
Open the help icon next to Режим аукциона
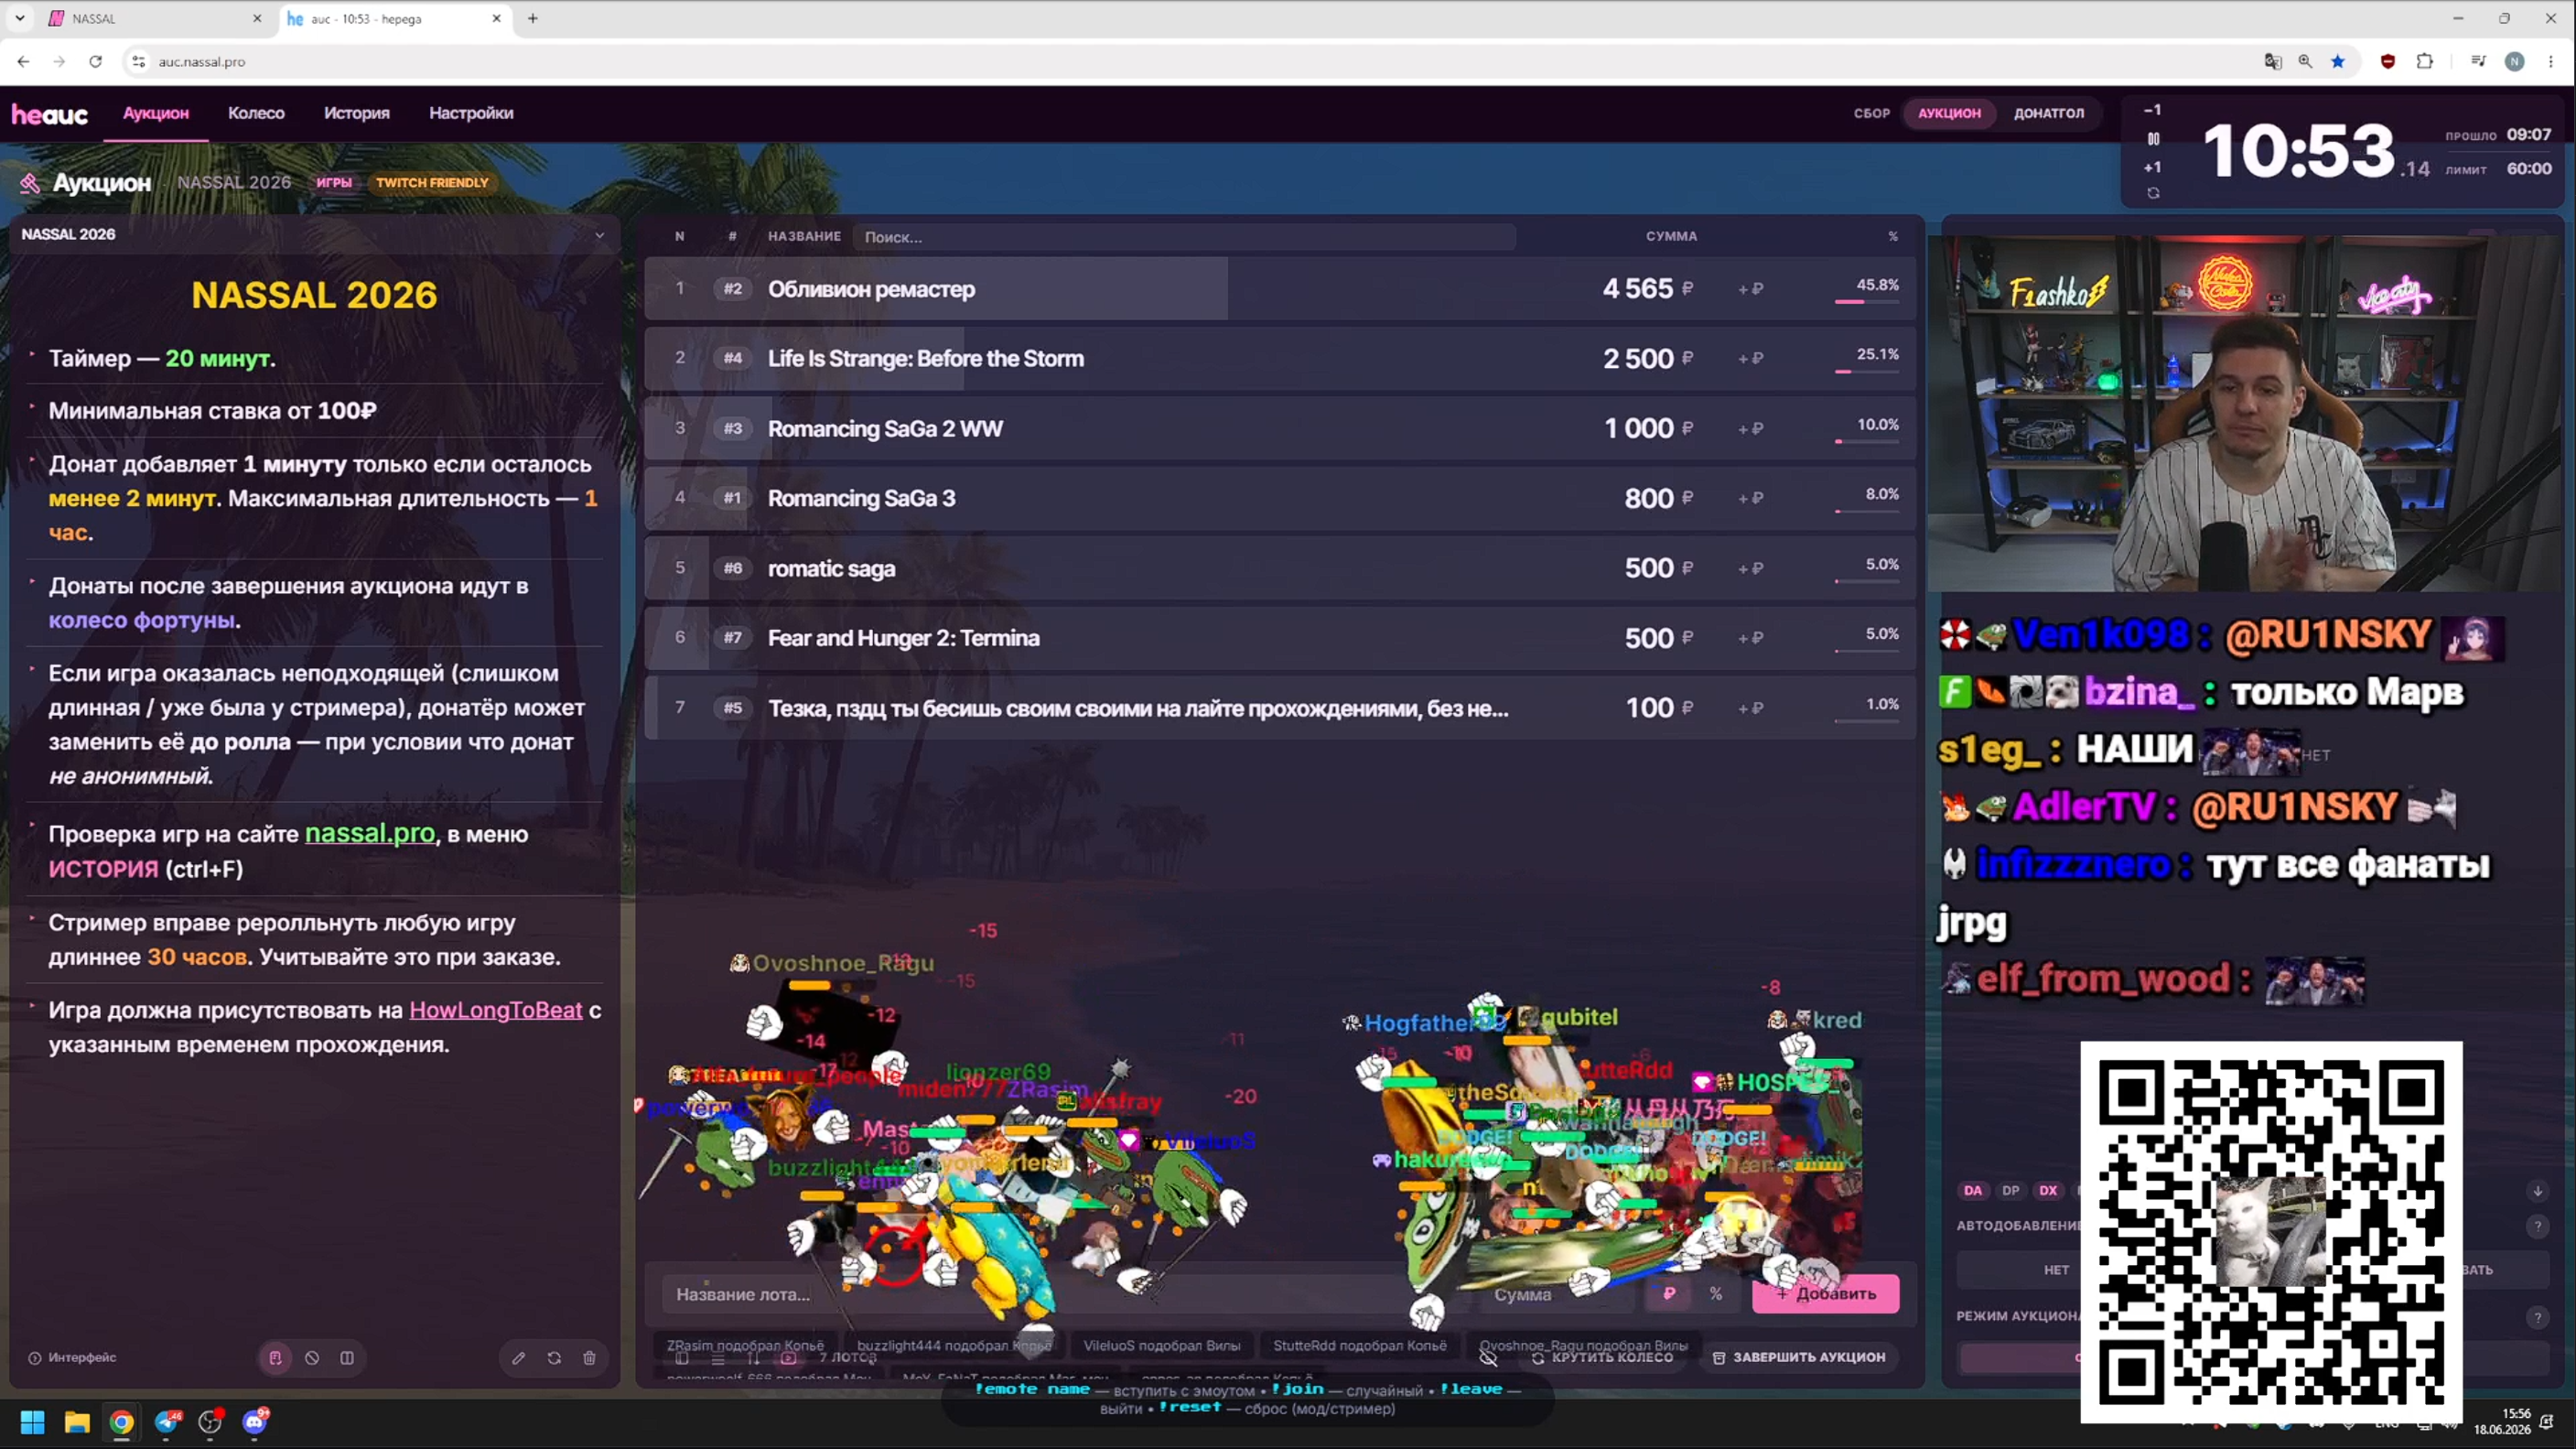[2537, 1317]
